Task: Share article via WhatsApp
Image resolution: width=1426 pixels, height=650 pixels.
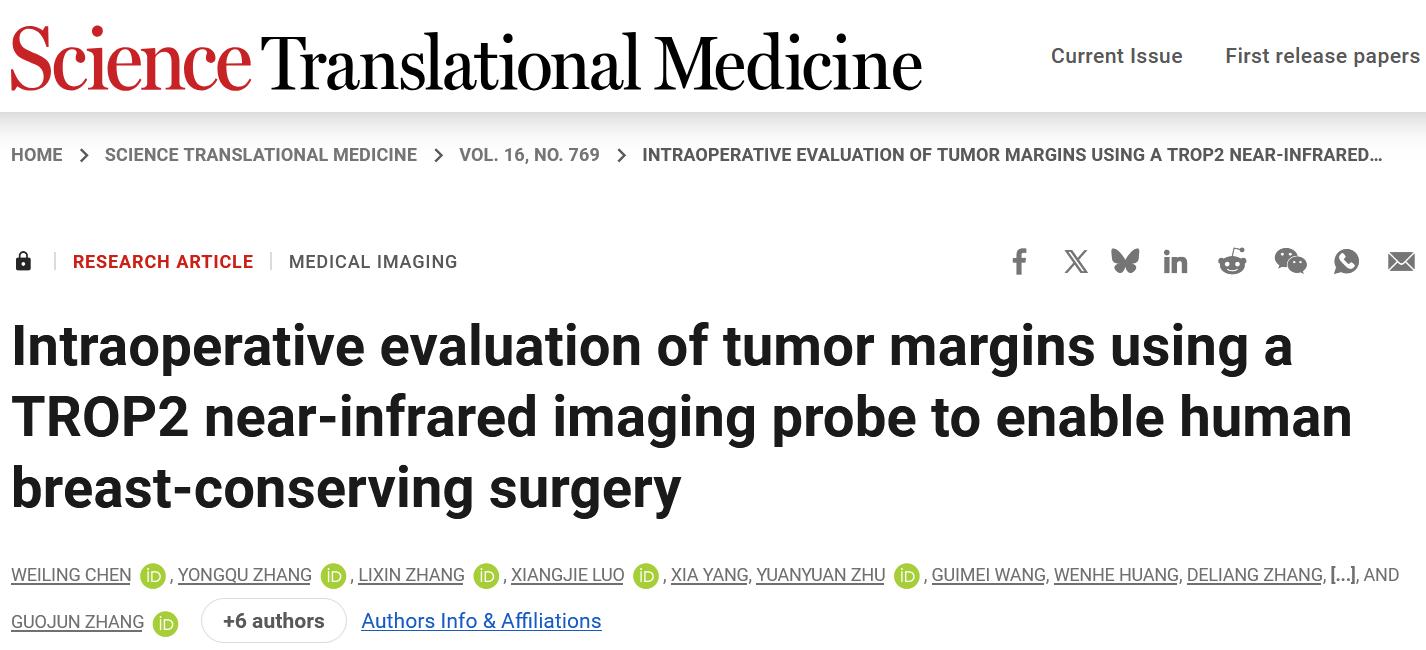Action: coord(1346,262)
